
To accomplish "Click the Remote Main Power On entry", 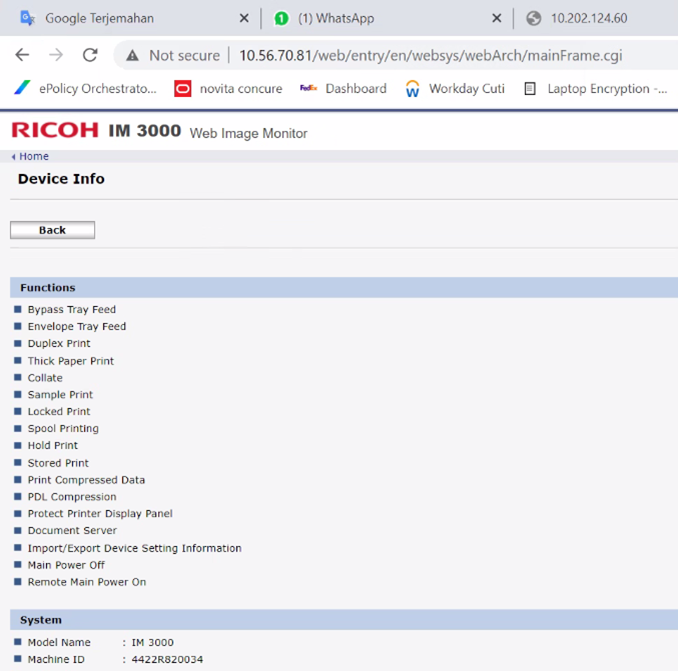I will [87, 582].
